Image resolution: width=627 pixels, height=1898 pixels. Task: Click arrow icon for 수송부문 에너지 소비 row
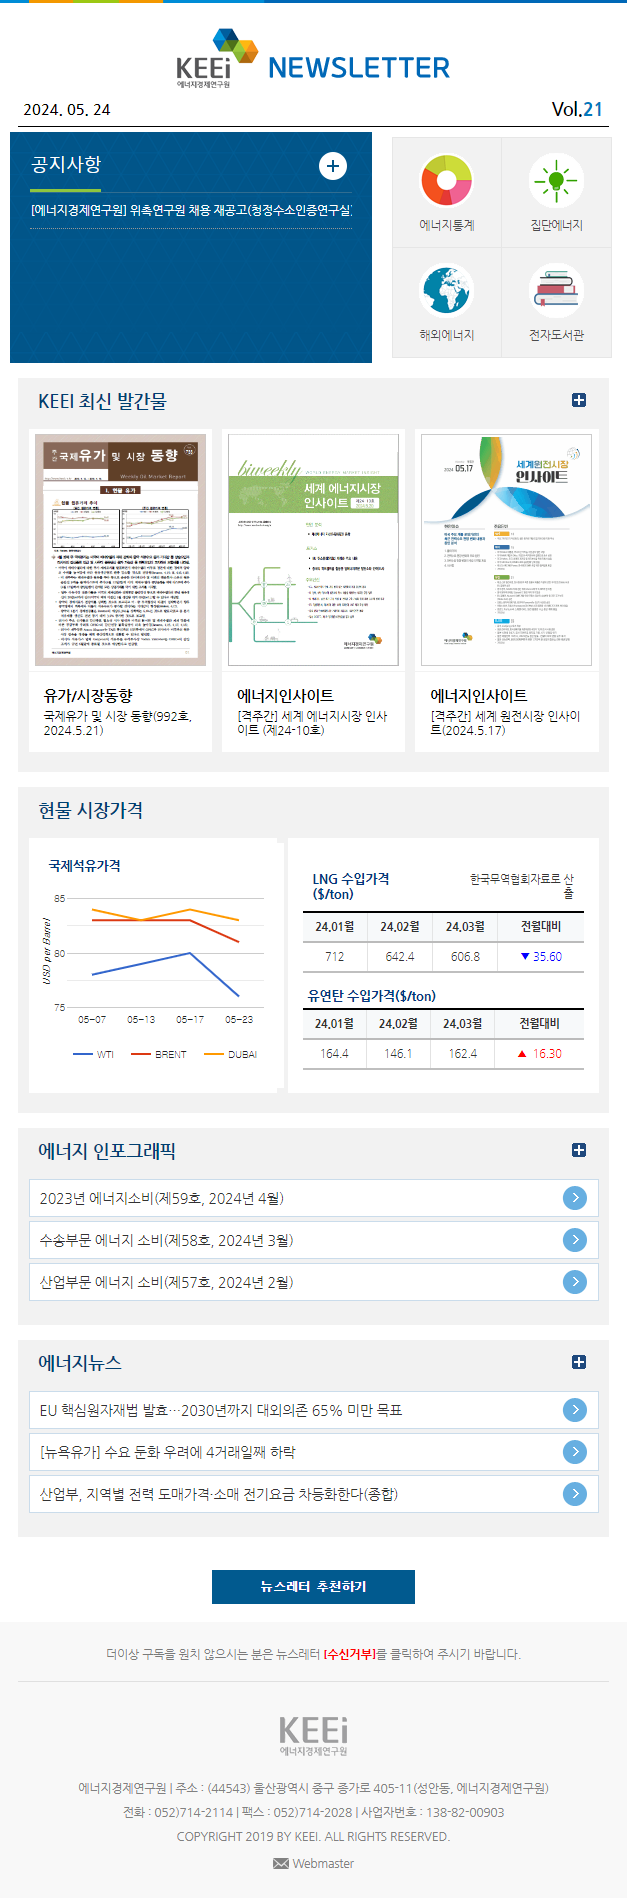(575, 1240)
